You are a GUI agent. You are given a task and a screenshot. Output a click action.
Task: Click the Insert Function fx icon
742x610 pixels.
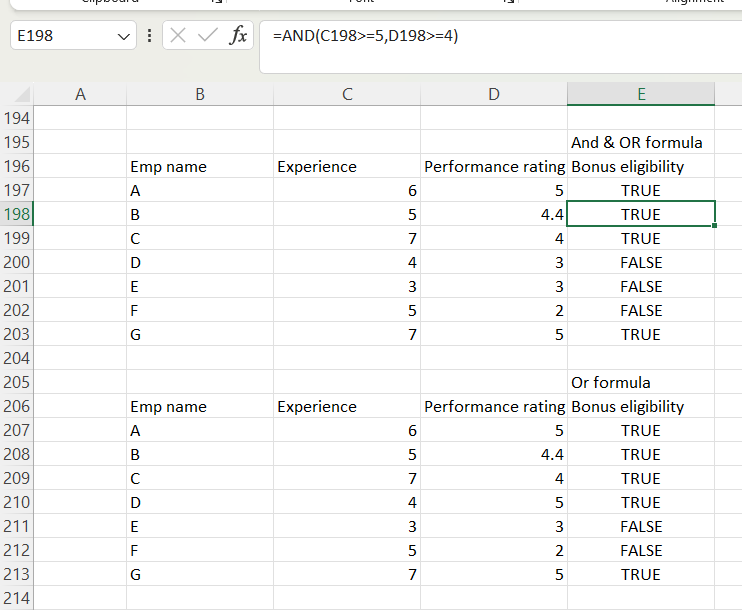click(238, 36)
